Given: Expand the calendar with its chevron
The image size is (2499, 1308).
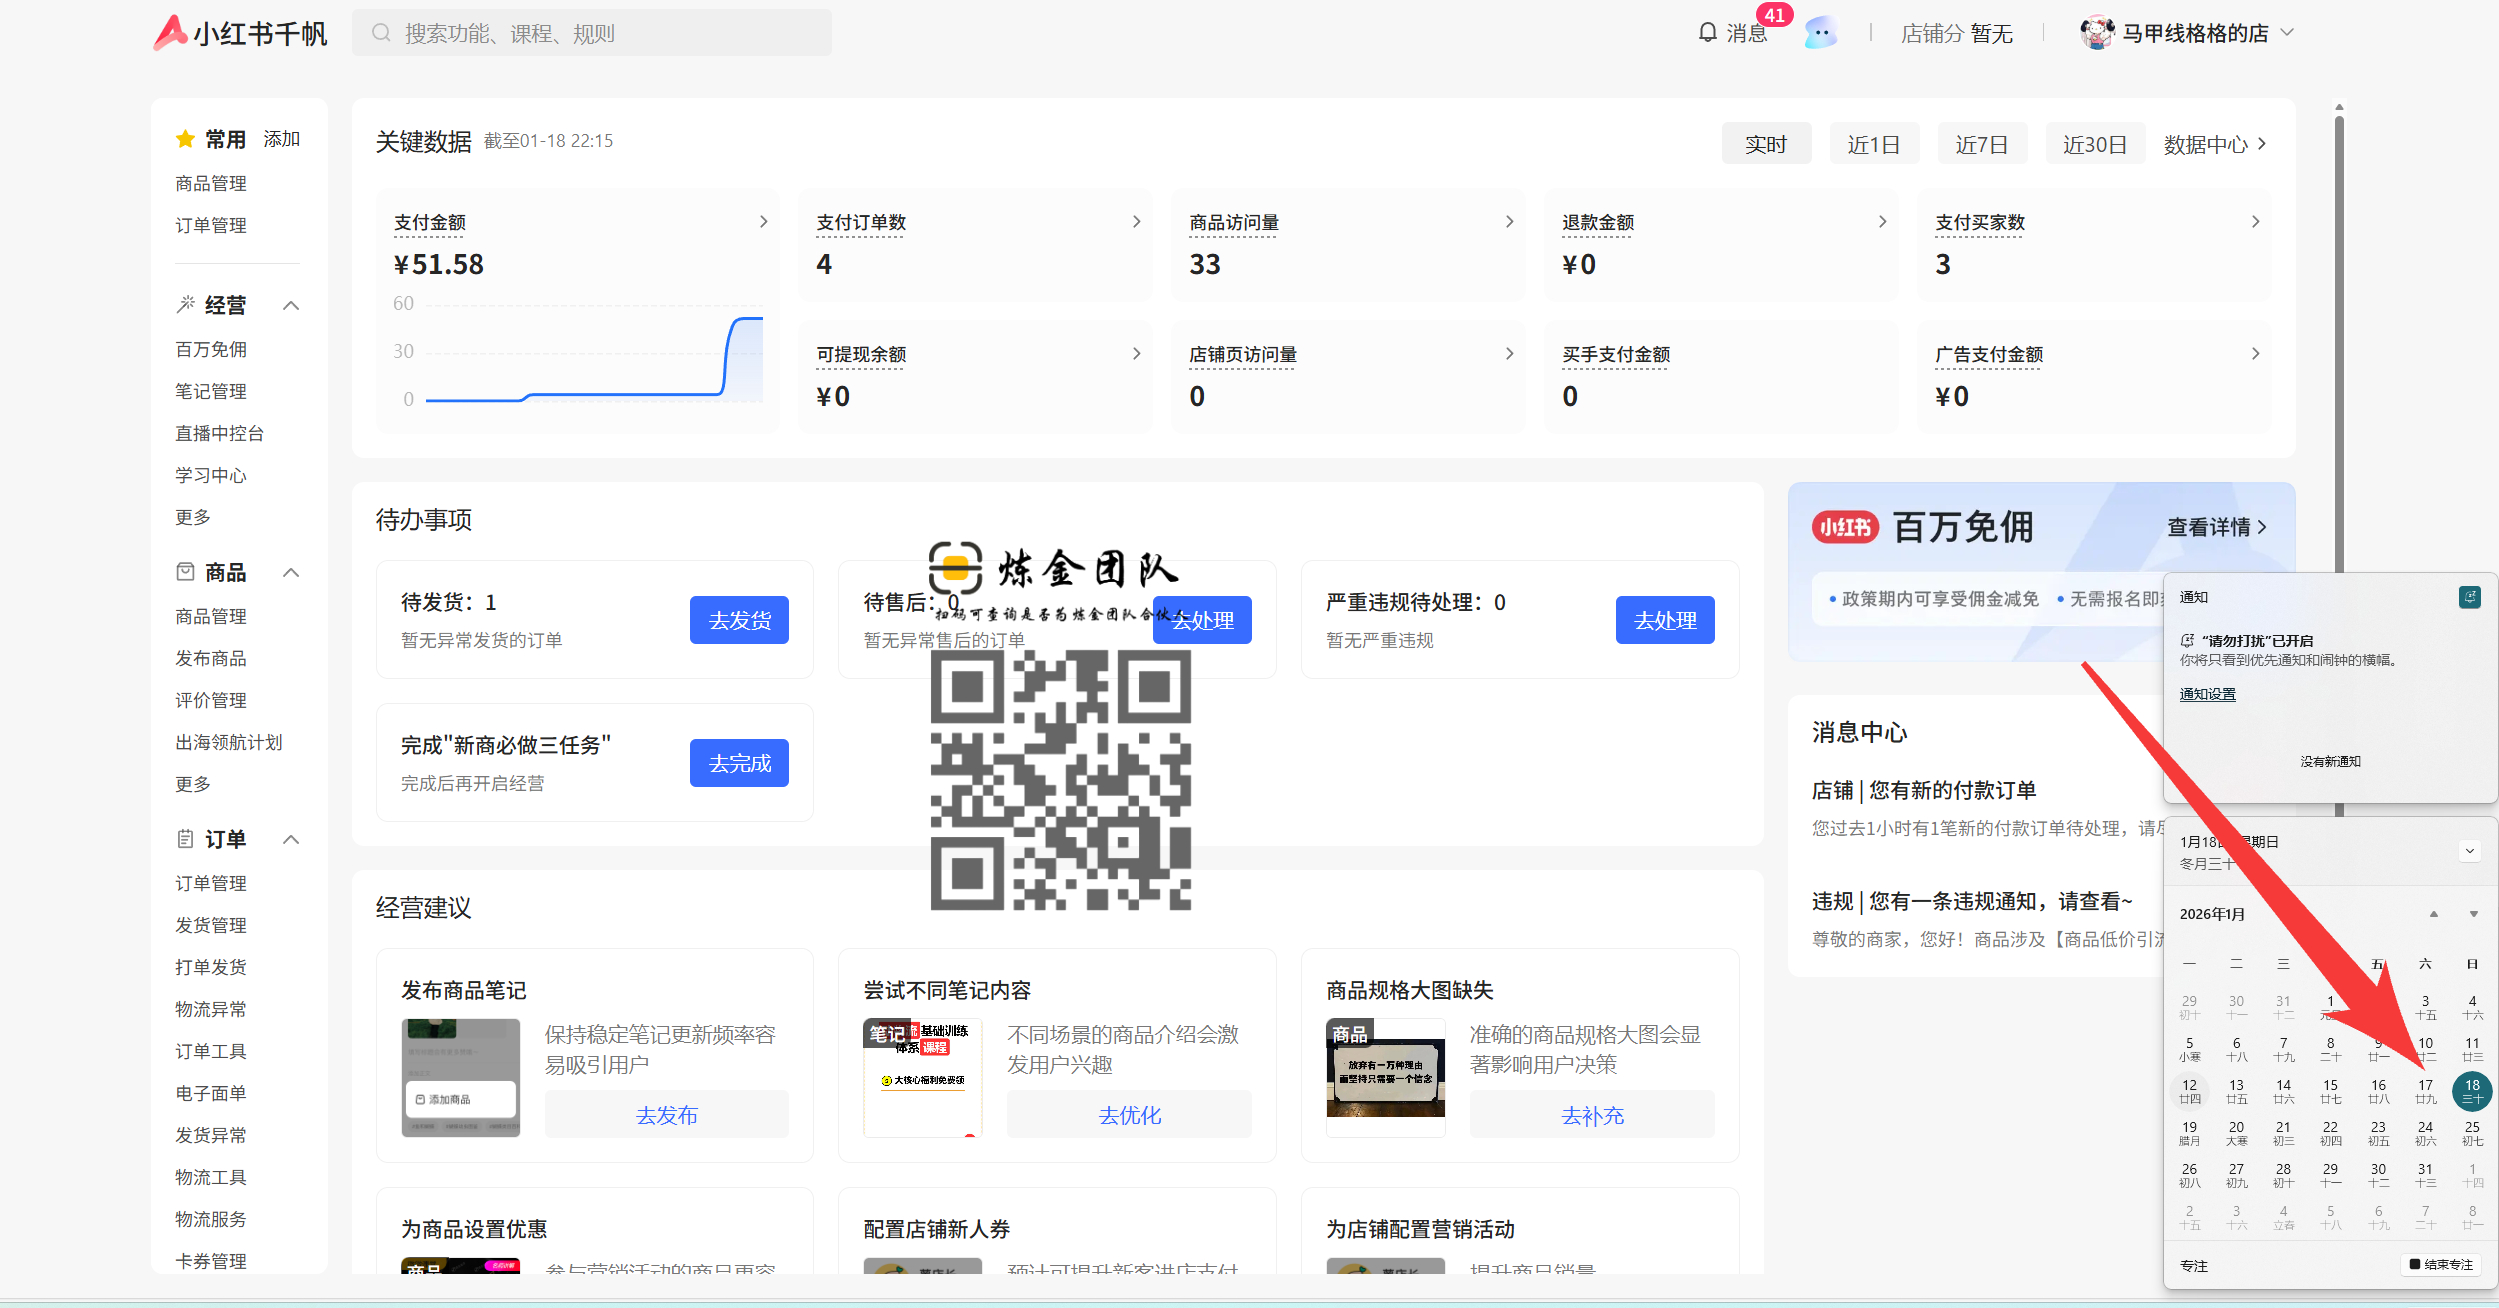Looking at the screenshot, I should tap(2469, 851).
